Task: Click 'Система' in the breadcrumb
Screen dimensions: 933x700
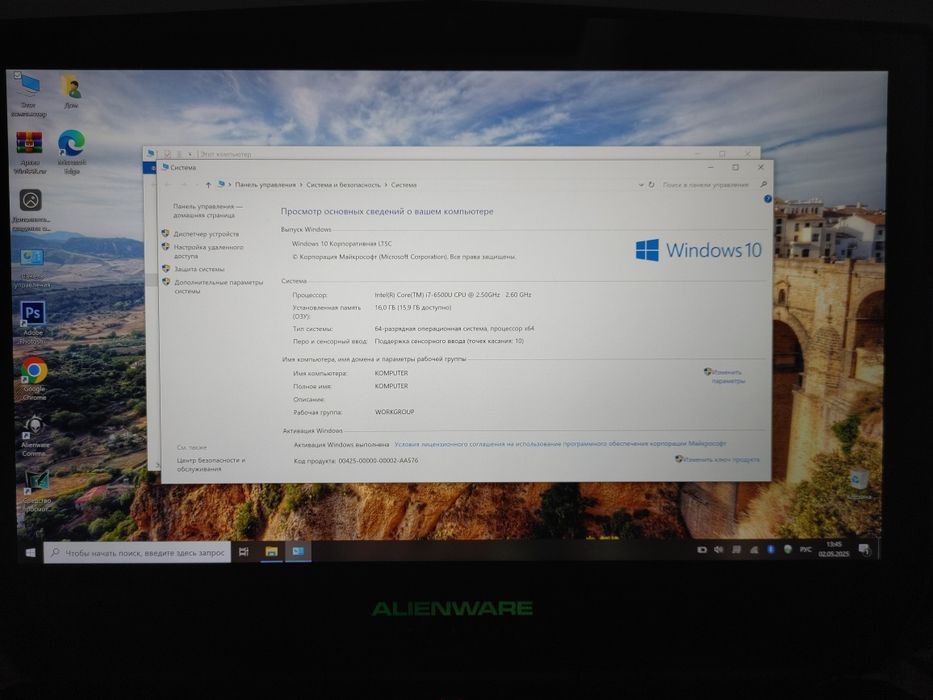Action: tap(403, 185)
